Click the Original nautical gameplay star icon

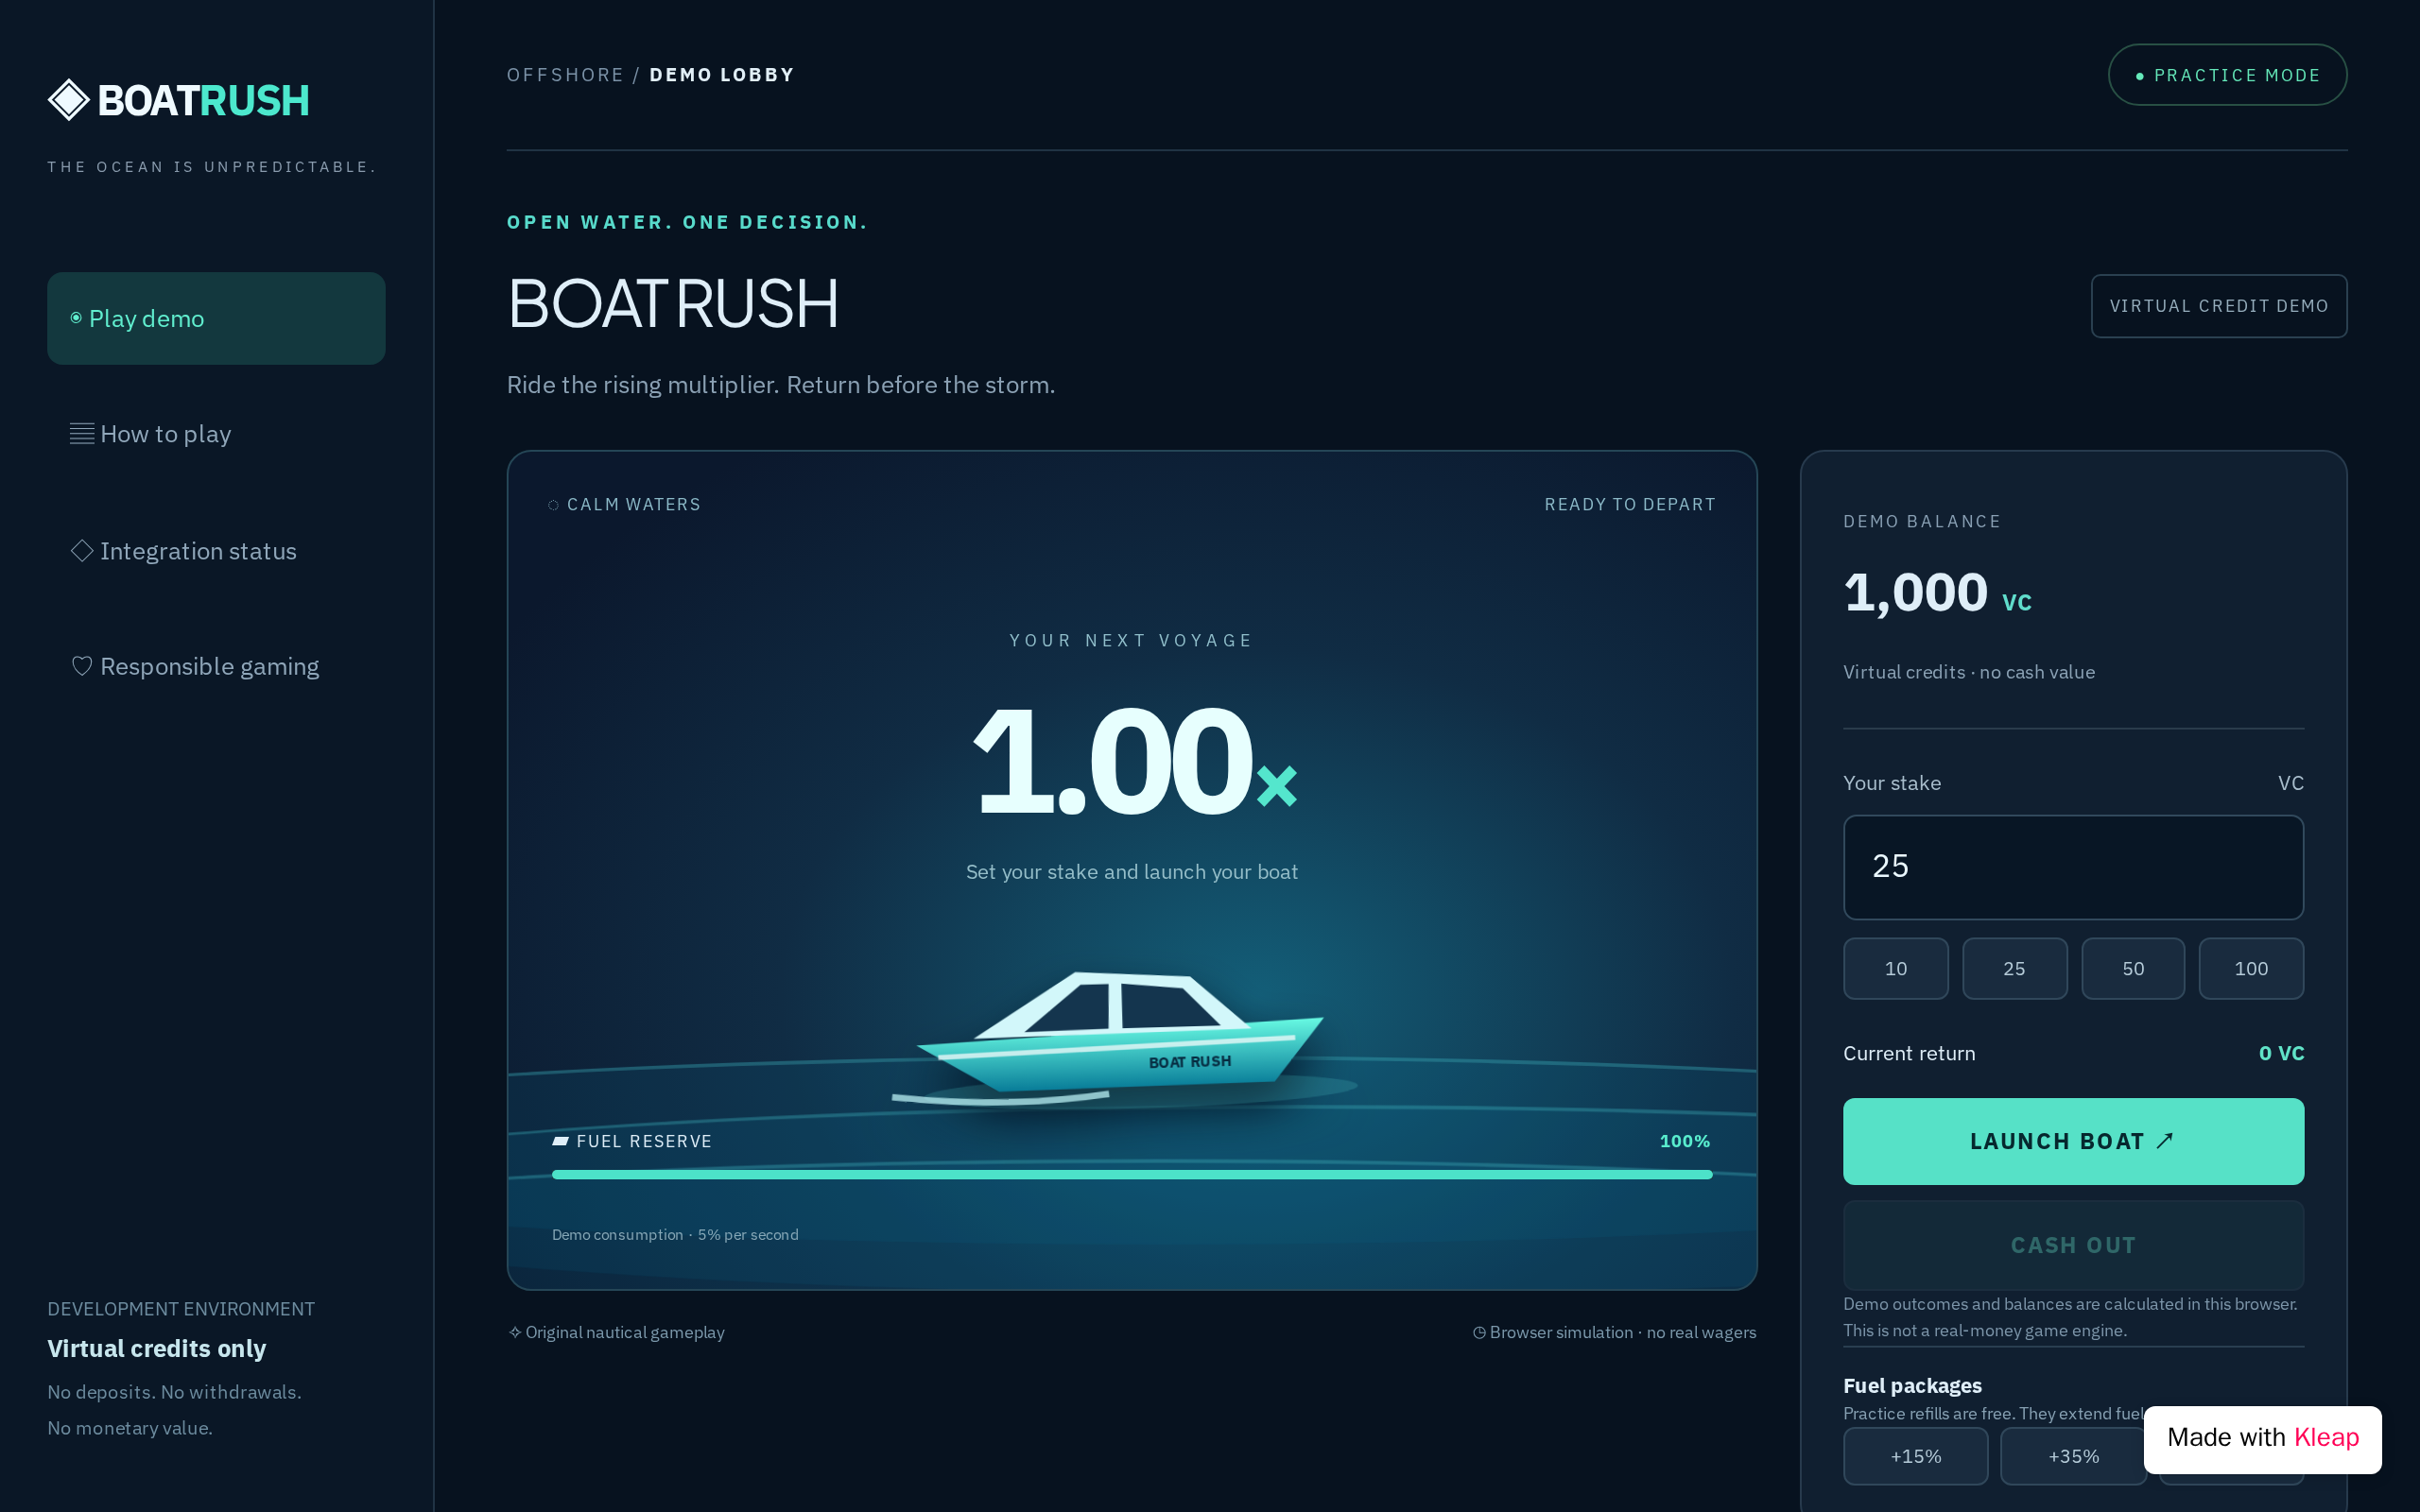click(515, 1332)
